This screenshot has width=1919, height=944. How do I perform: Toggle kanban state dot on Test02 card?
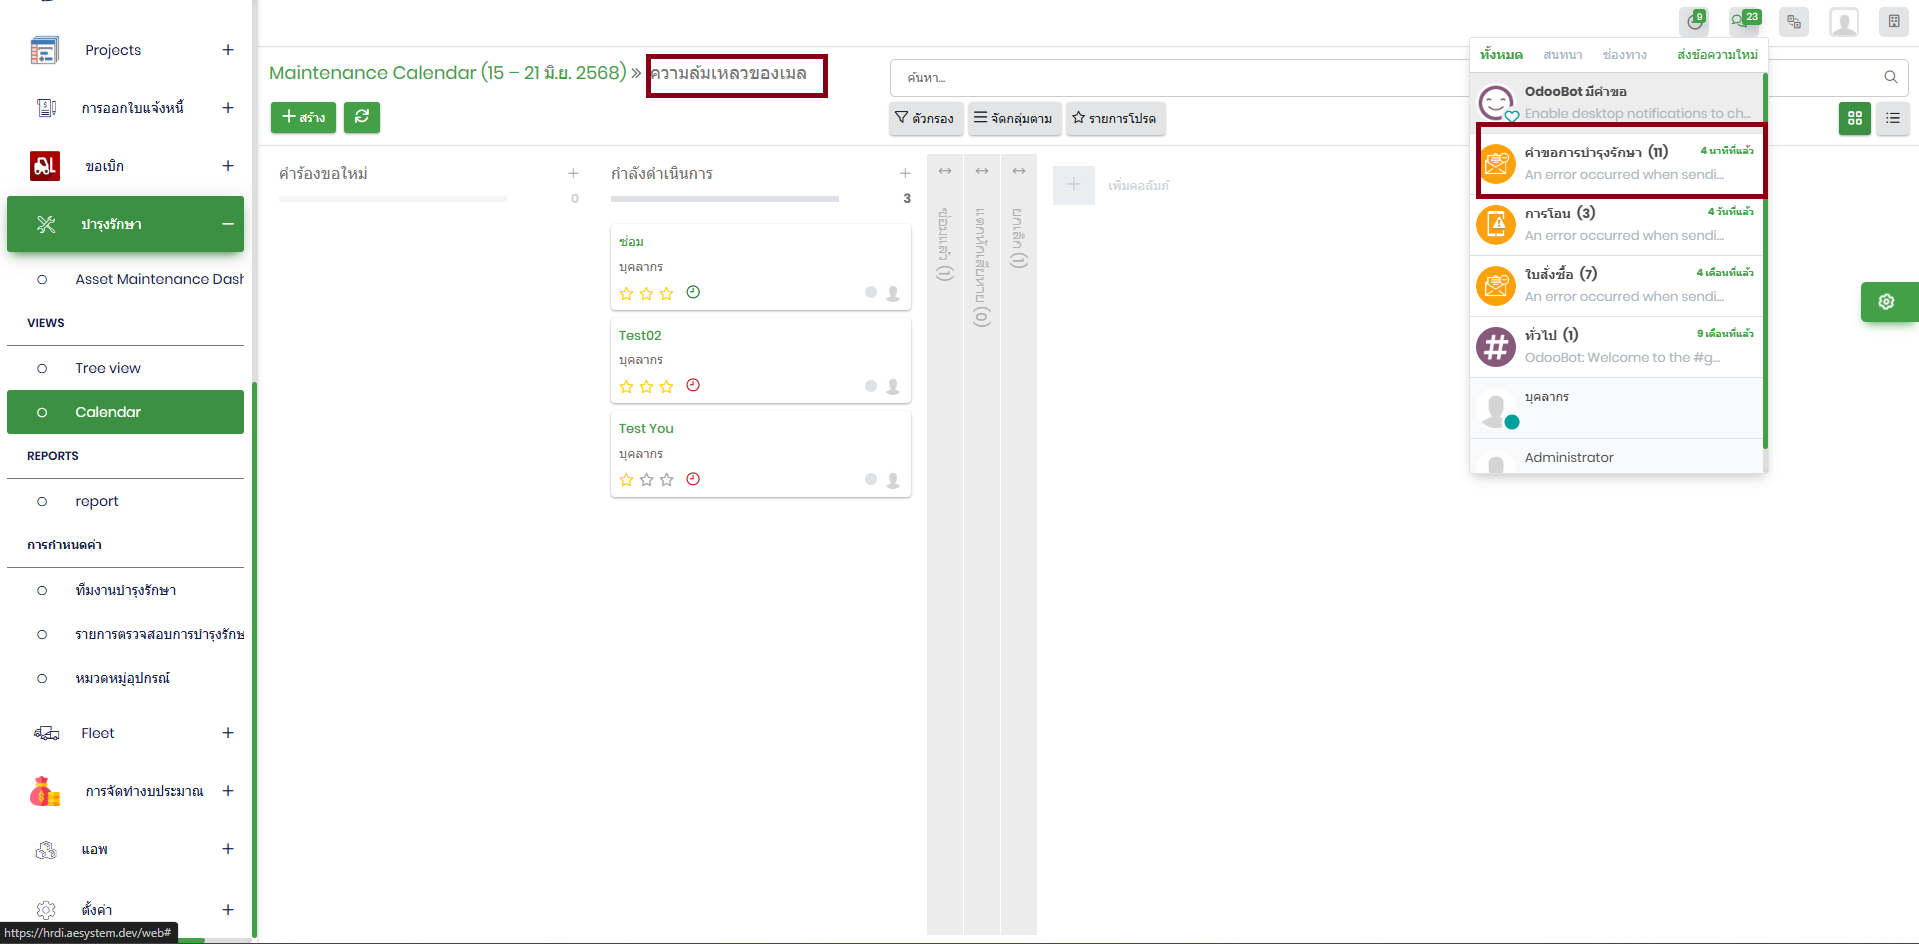coord(871,386)
